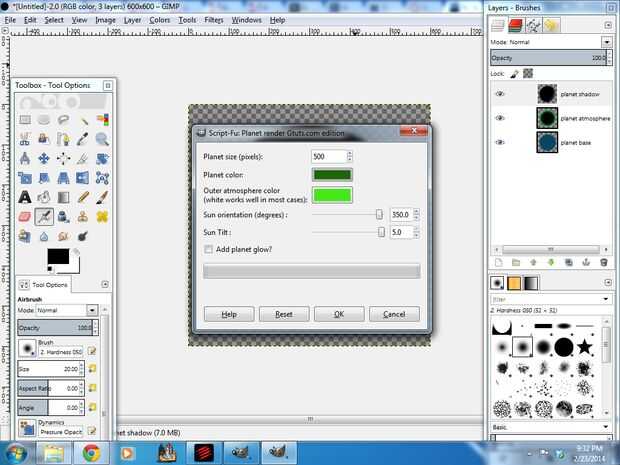Viewport: 620px width, 465px height.
Task: Select the Airbrush tool
Action: pyautogui.click(x=44, y=217)
